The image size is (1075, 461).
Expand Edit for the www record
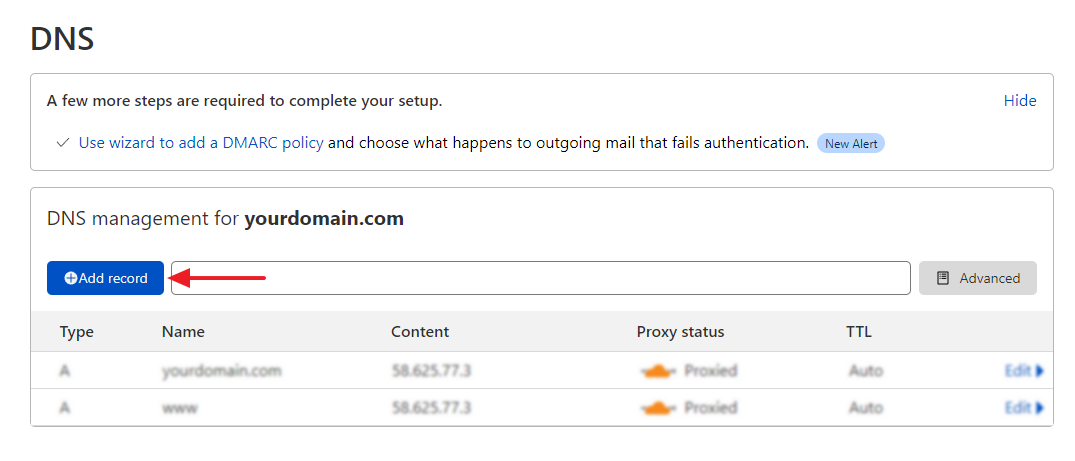click(x=1024, y=407)
